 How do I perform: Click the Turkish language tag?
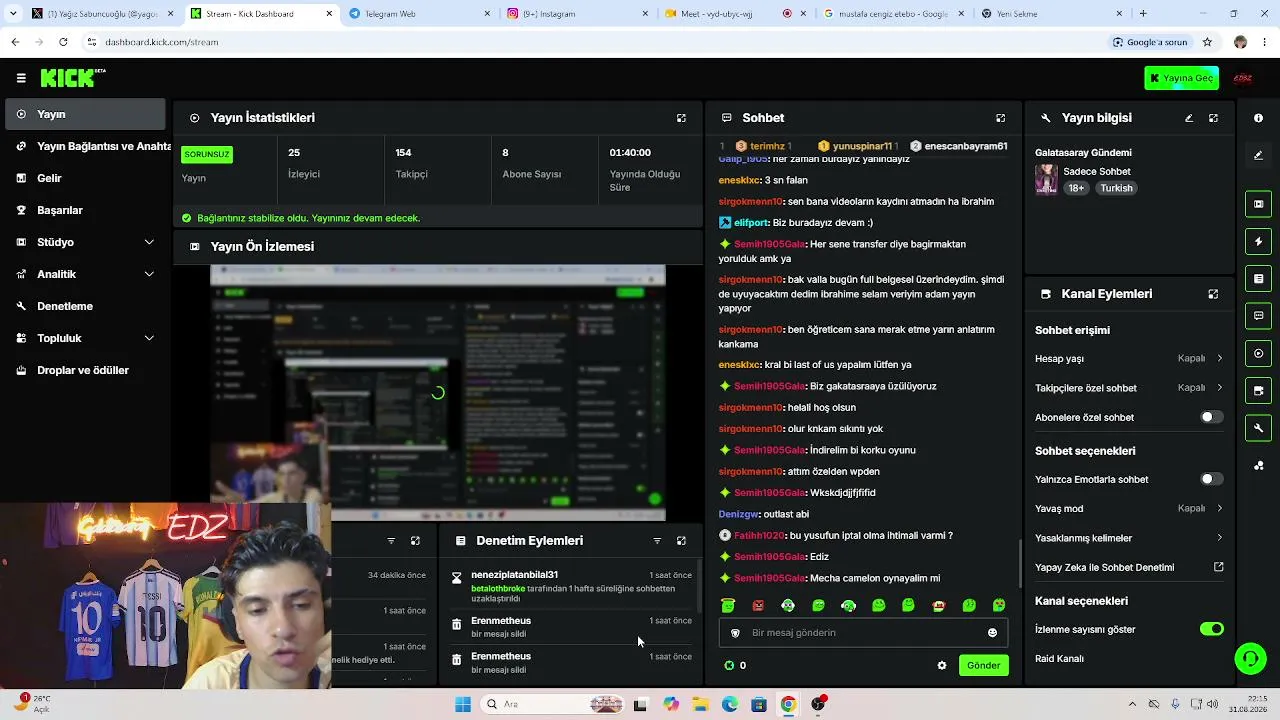click(x=1116, y=188)
